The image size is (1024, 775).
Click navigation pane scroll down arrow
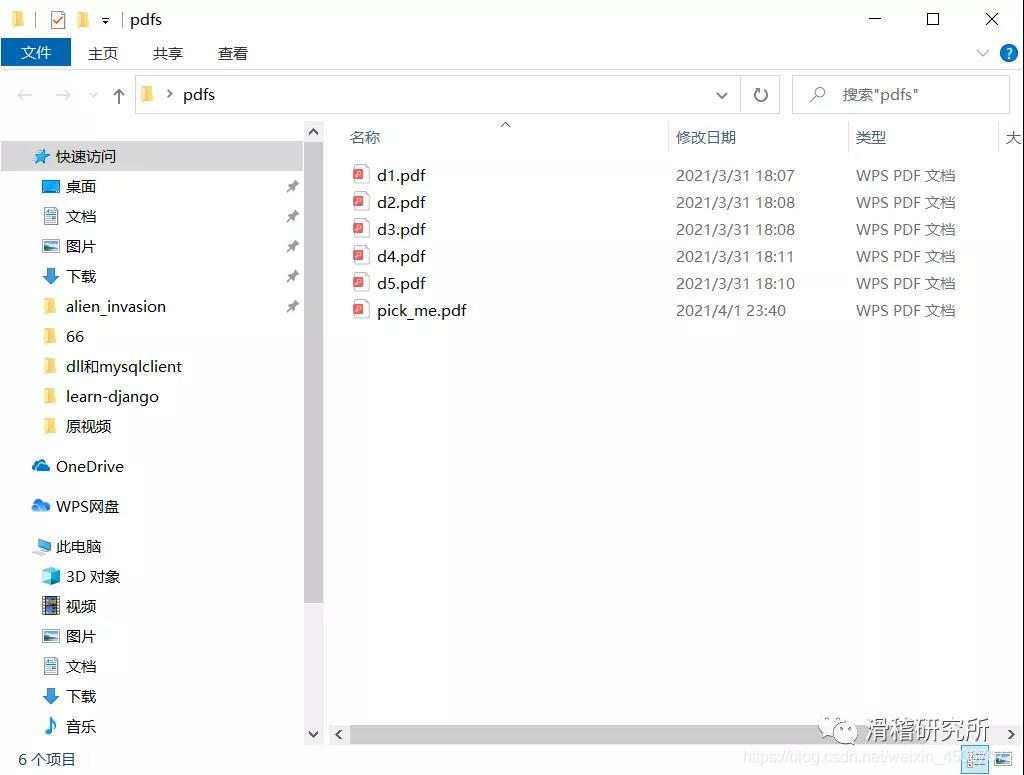(313, 735)
